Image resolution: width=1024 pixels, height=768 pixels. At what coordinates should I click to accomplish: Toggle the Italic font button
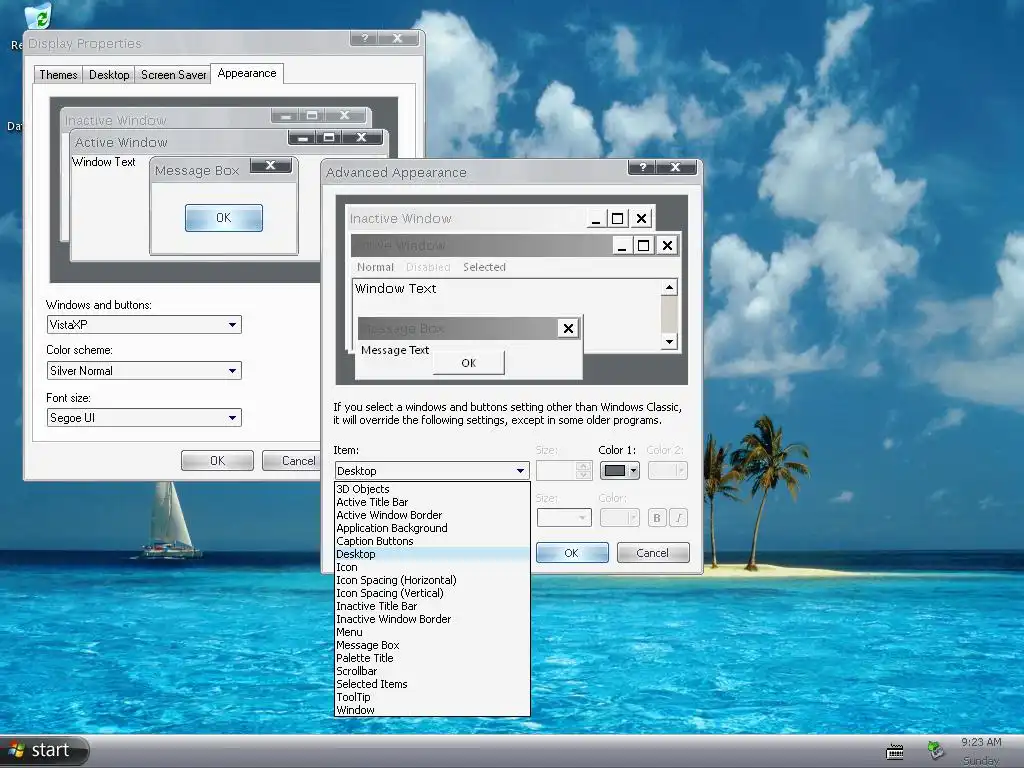click(x=679, y=518)
